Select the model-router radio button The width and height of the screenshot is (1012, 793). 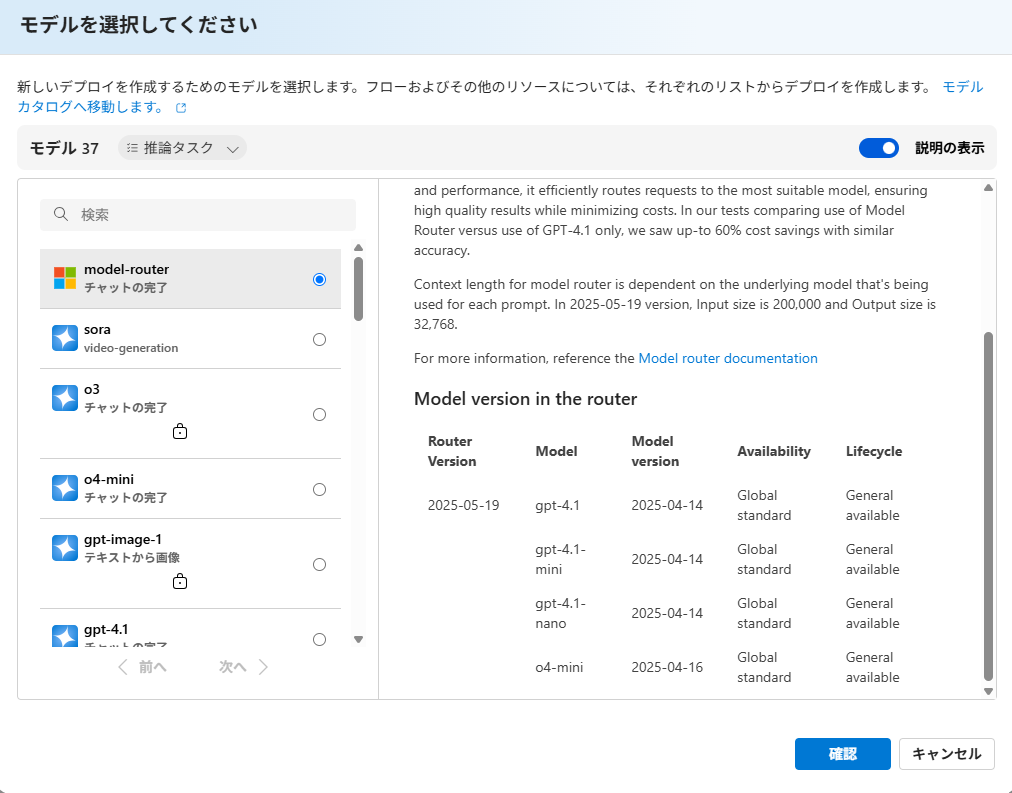(x=319, y=279)
